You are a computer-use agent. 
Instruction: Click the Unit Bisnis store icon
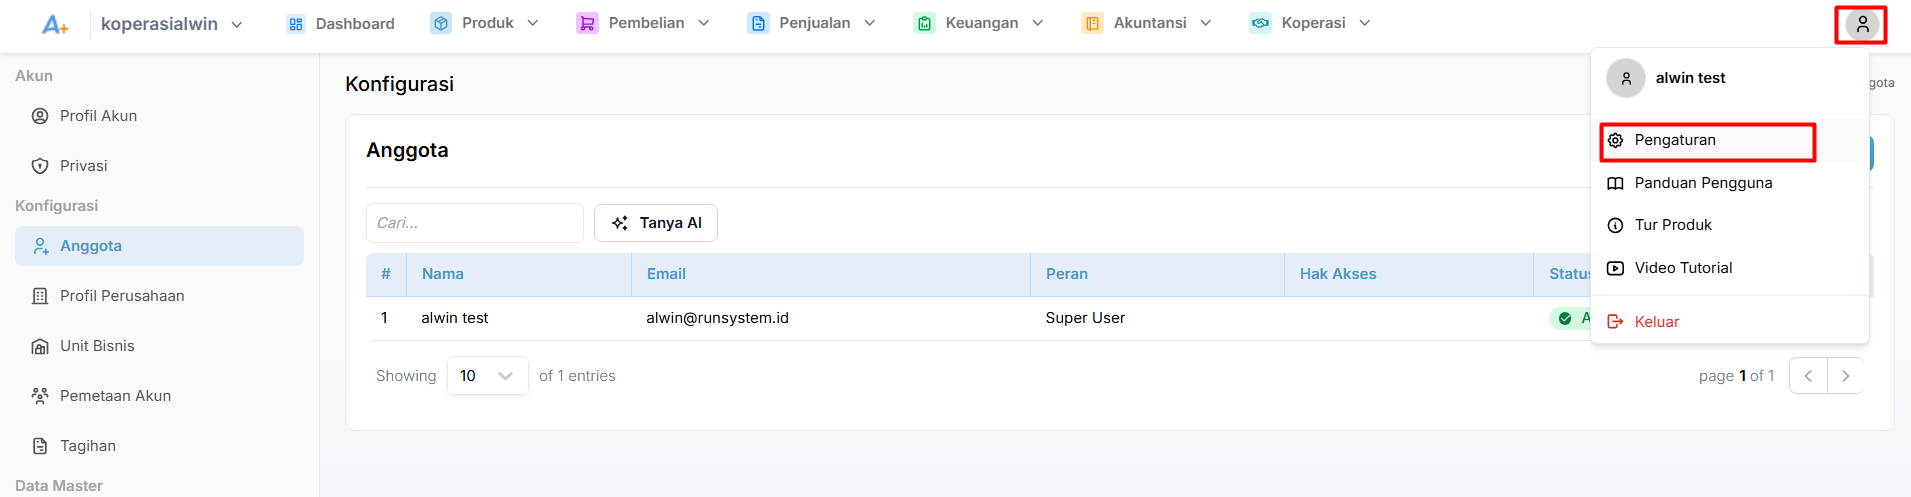pos(40,346)
